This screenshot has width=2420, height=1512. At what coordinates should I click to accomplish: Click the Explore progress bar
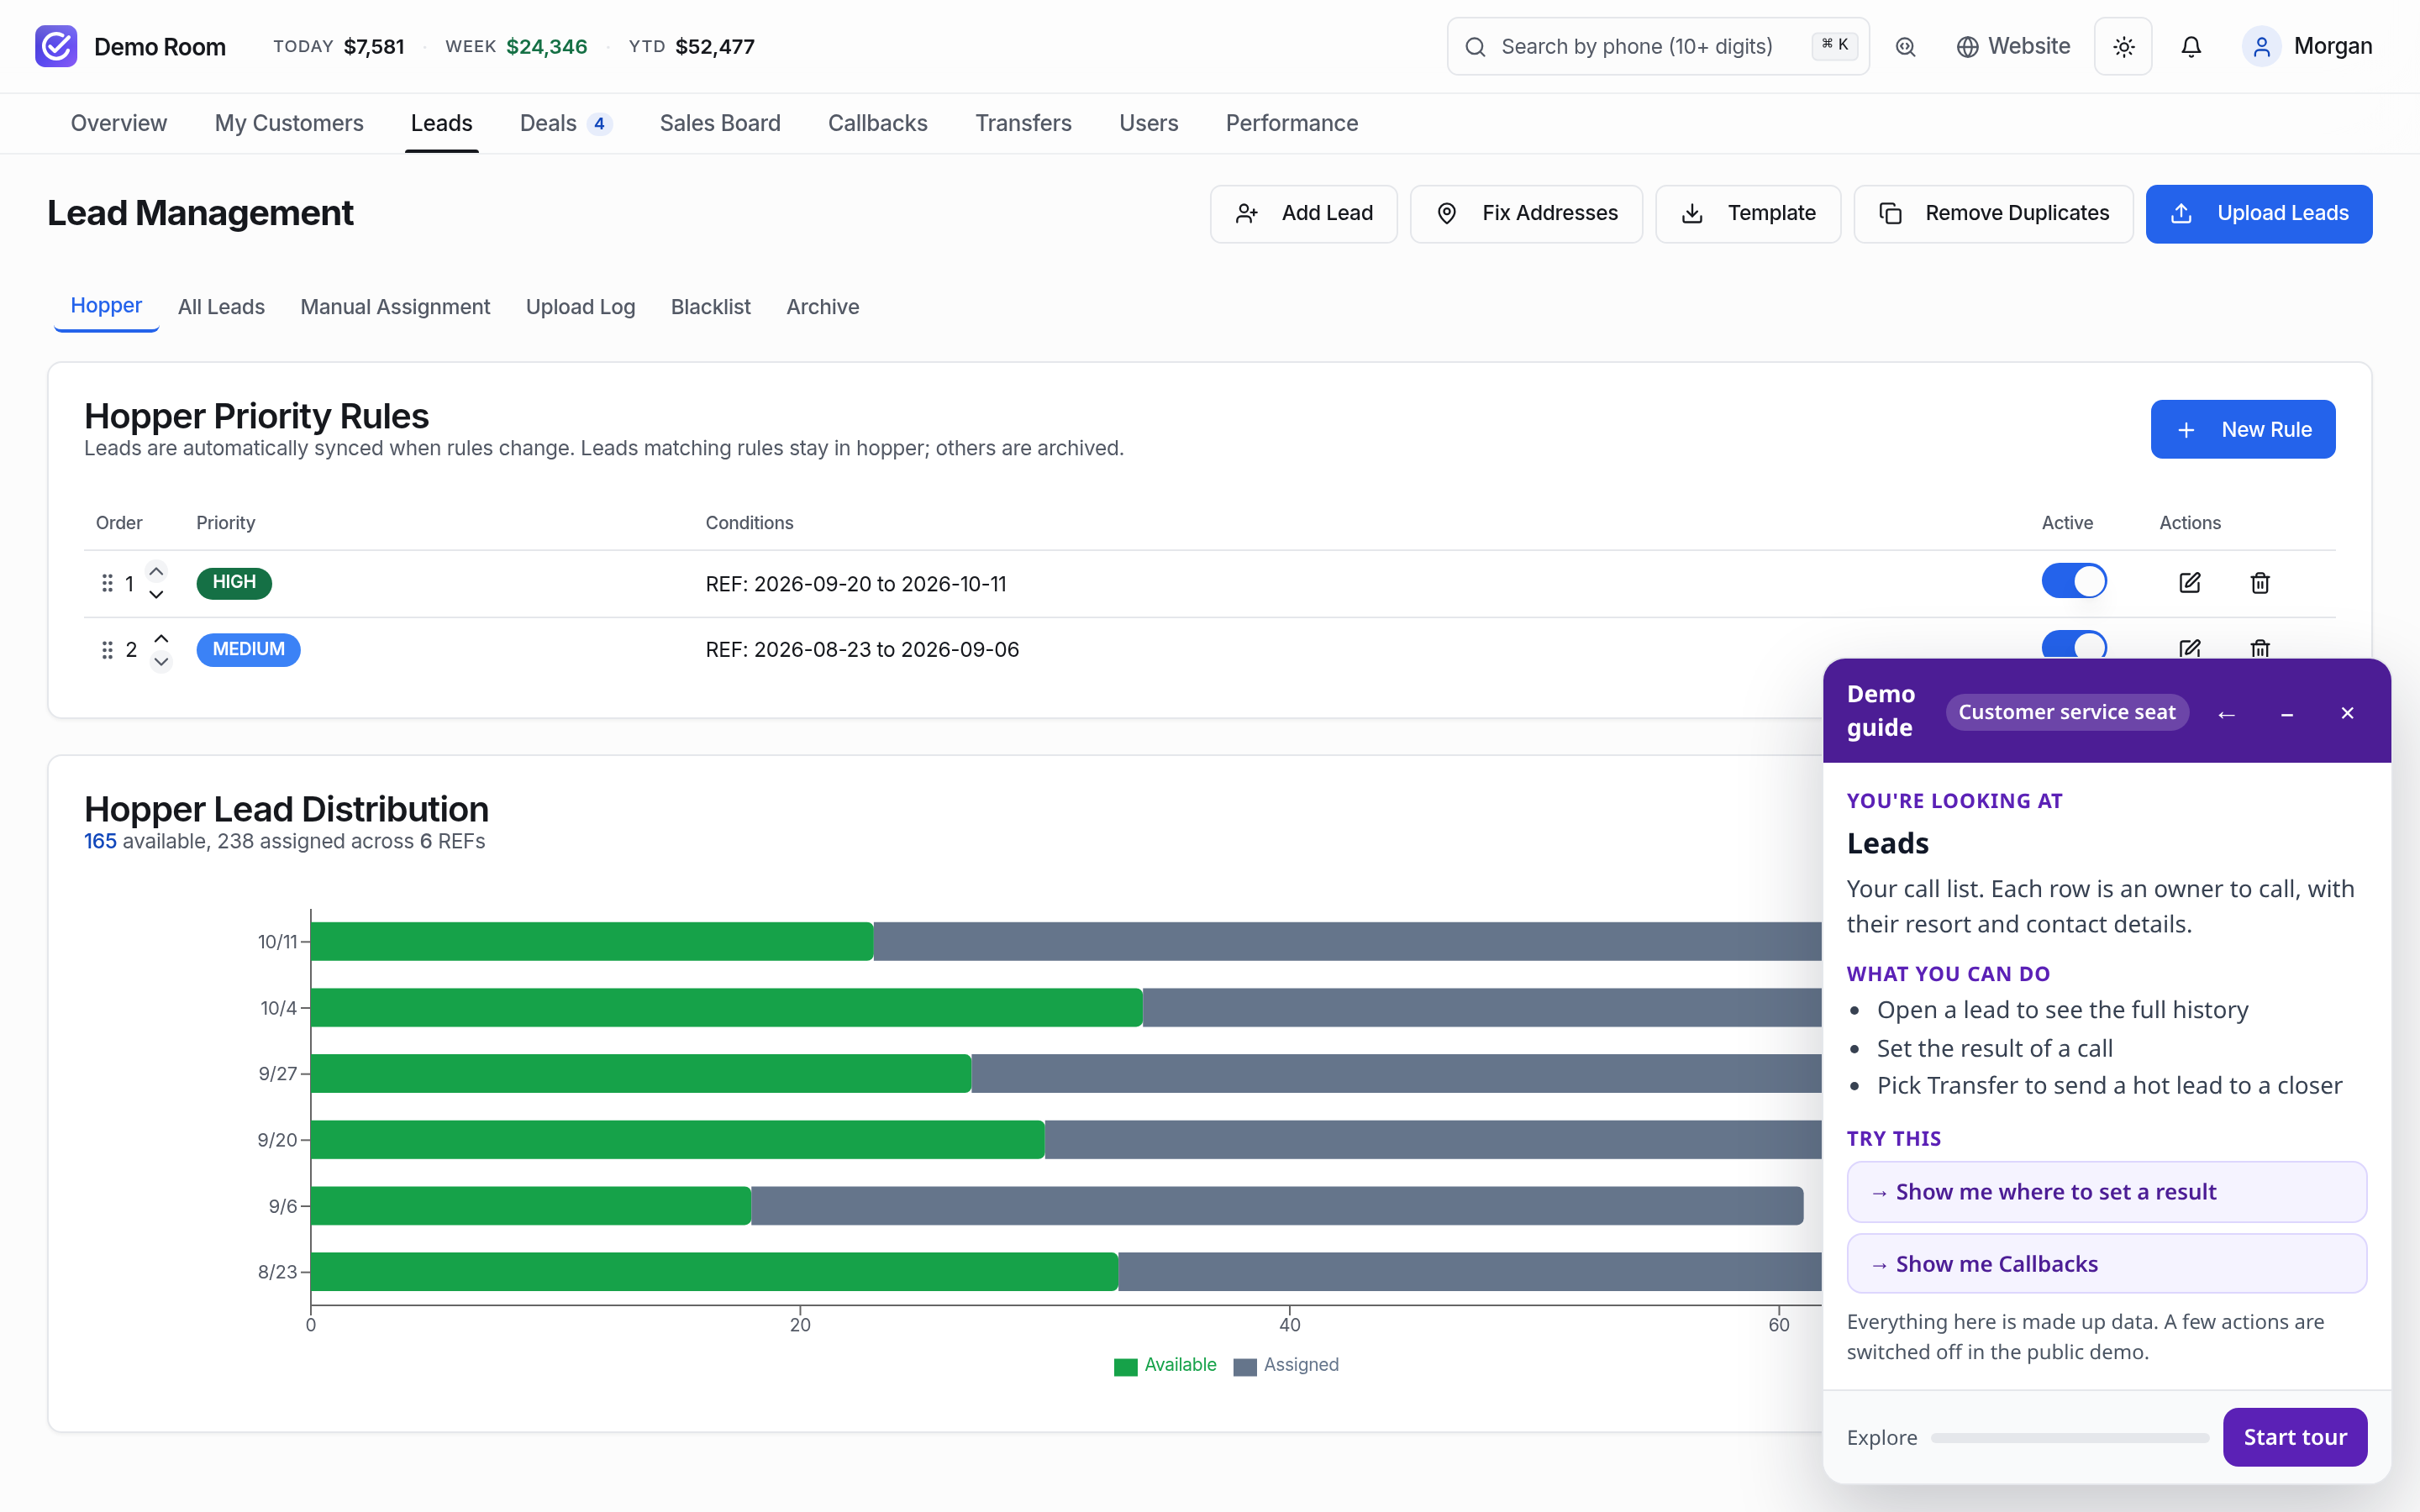[2070, 1438]
